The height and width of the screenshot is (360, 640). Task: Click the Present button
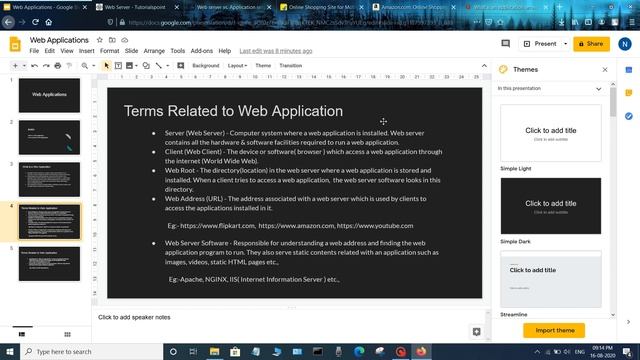point(540,44)
